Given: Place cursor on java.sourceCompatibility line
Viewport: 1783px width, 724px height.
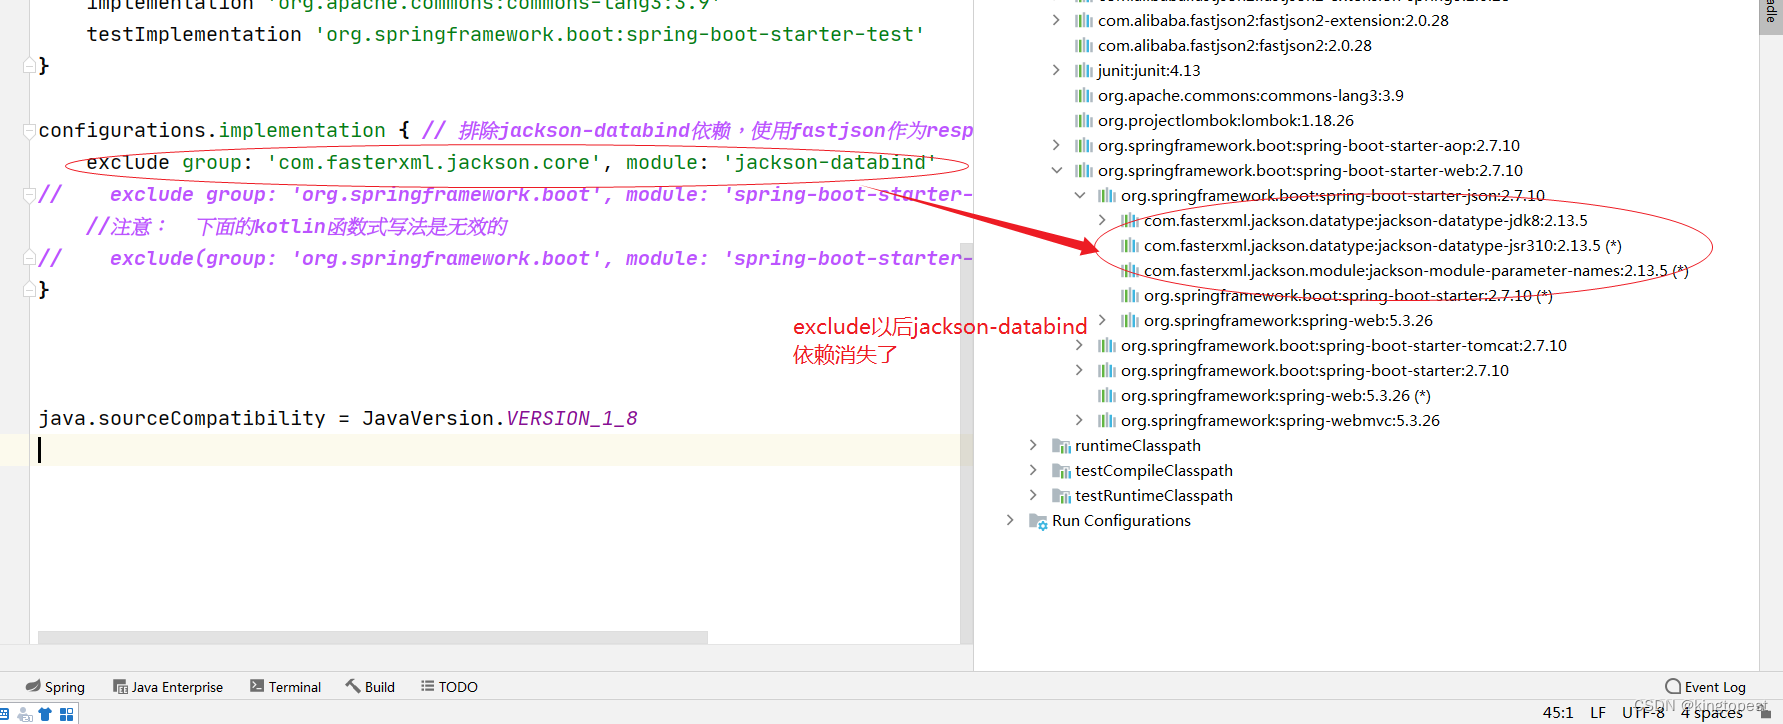Looking at the screenshot, I should [338, 418].
